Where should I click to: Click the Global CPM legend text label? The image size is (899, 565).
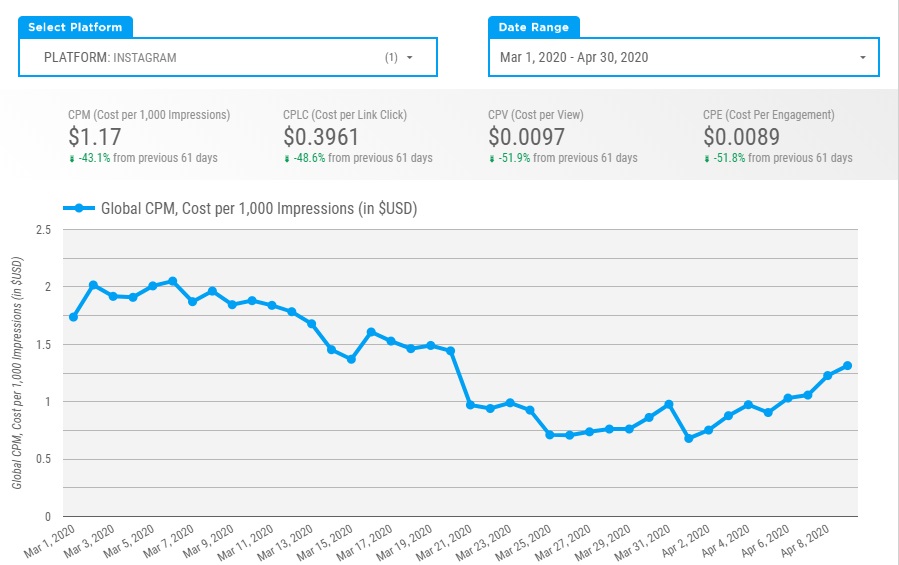point(258,208)
